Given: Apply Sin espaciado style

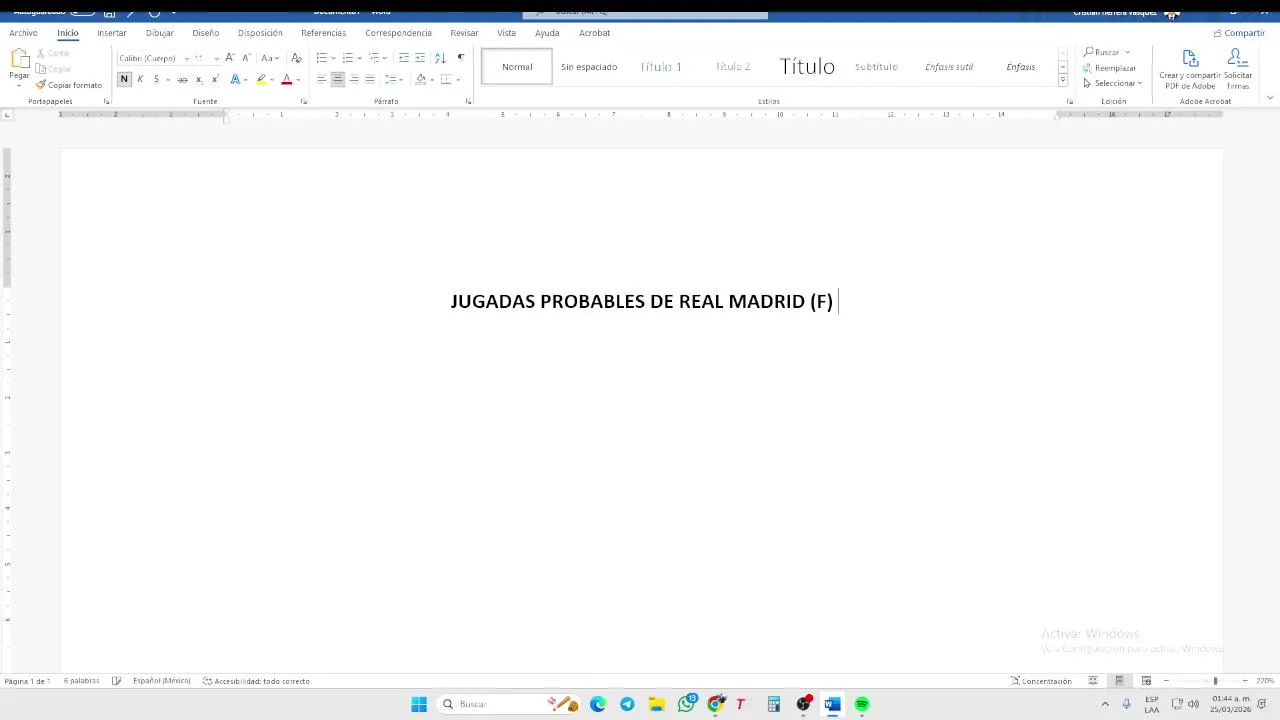Looking at the screenshot, I should [589, 67].
